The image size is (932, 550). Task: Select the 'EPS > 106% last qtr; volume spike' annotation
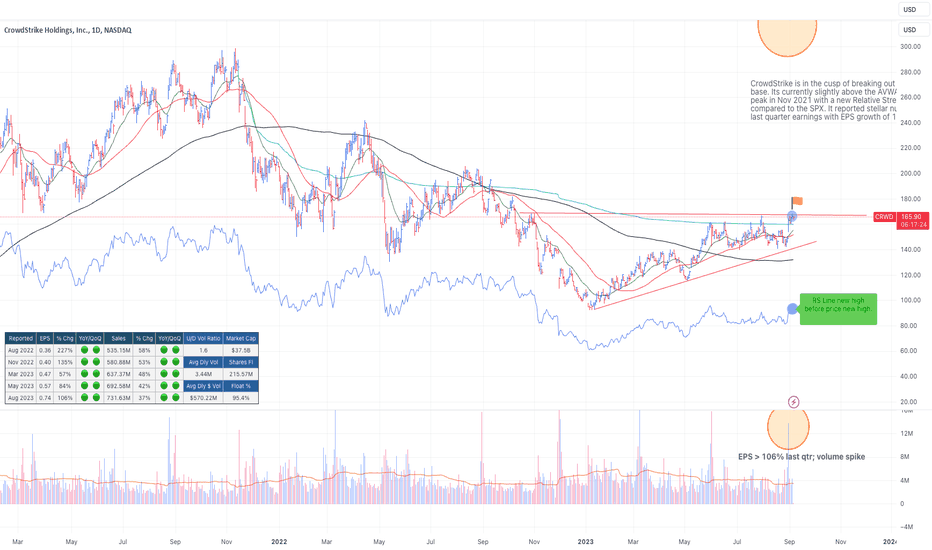click(801, 457)
